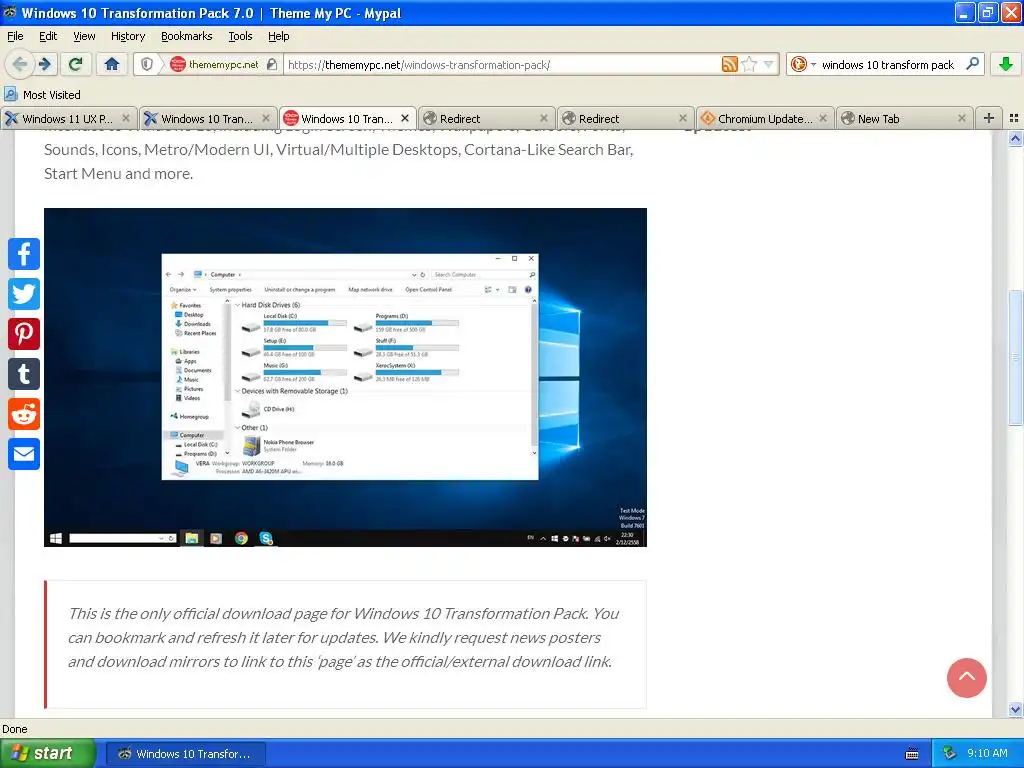
Task: Open the search engine selector dropdown
Action: [803, 64]
